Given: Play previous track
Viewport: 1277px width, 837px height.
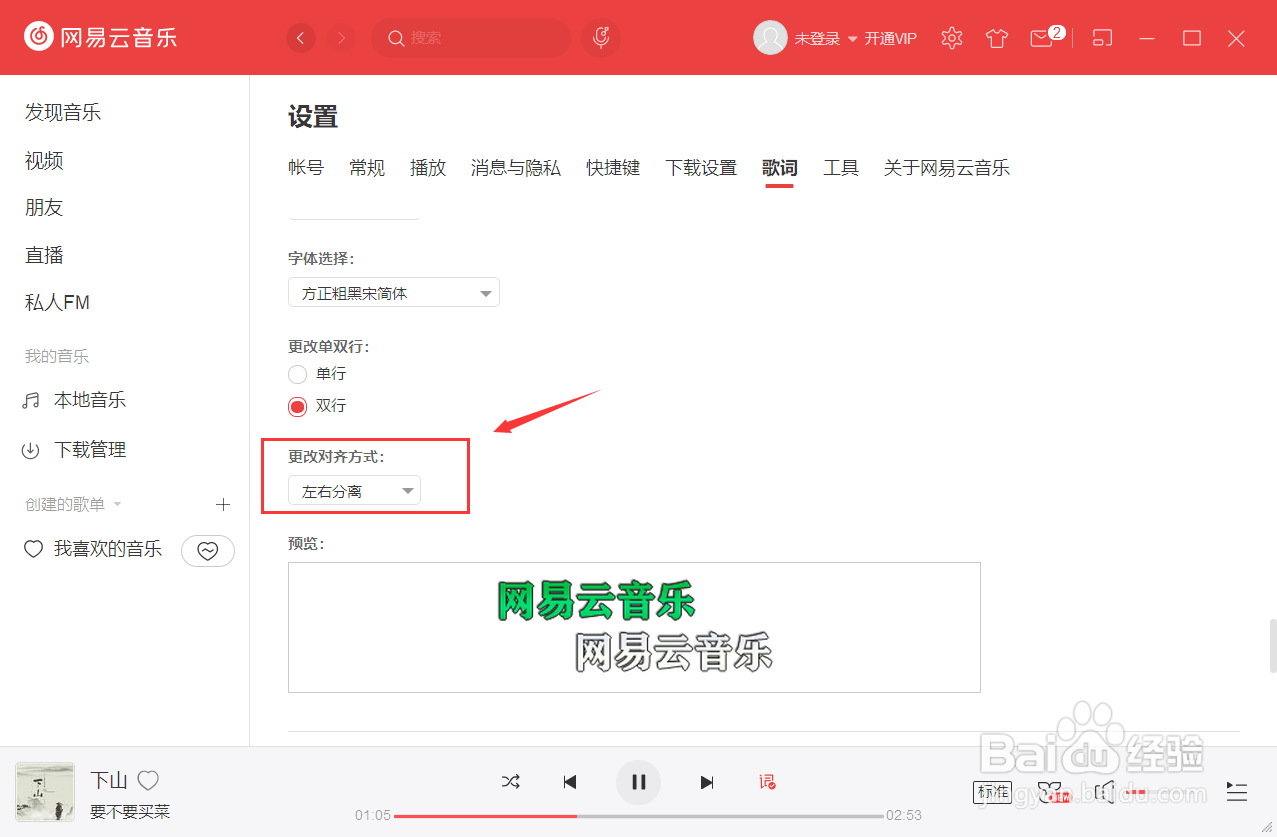Looking at the screenshot, I should point(570,782).
